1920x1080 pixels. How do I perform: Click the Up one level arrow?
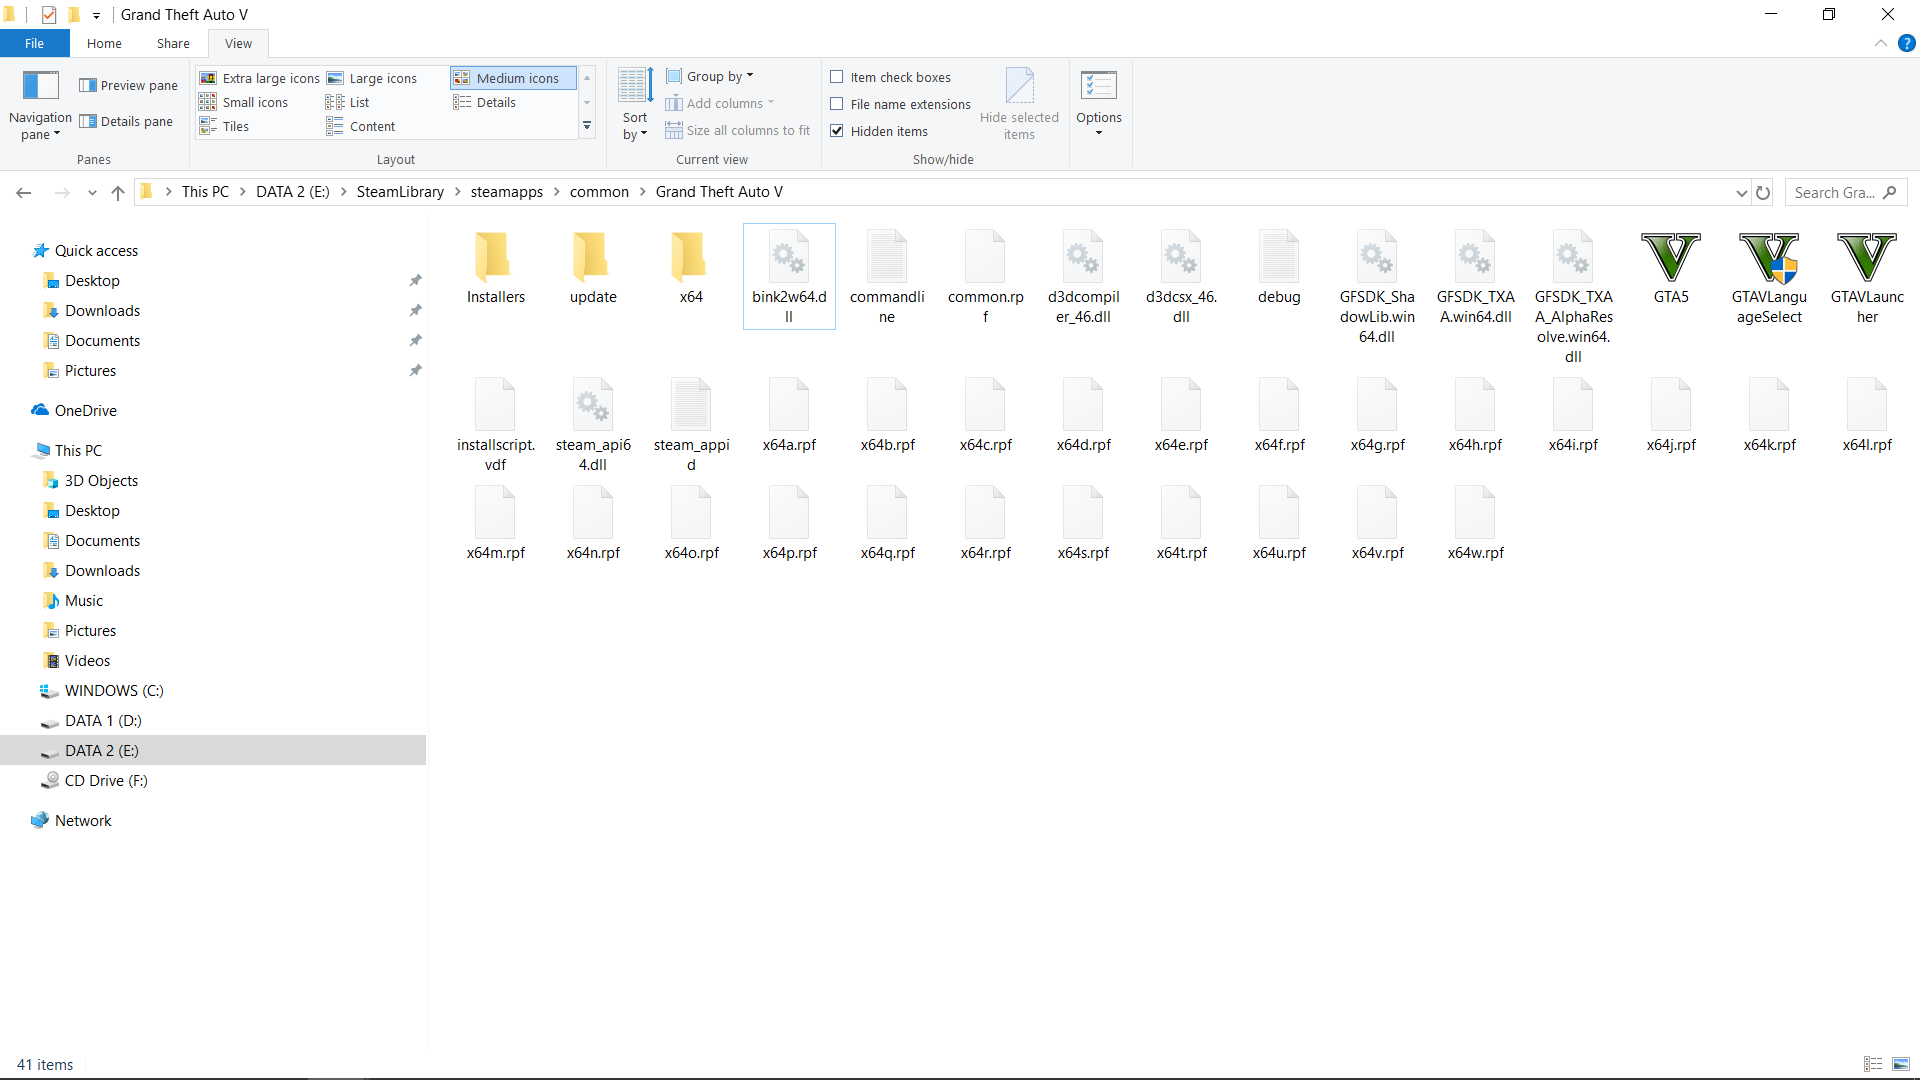(118, 192)
